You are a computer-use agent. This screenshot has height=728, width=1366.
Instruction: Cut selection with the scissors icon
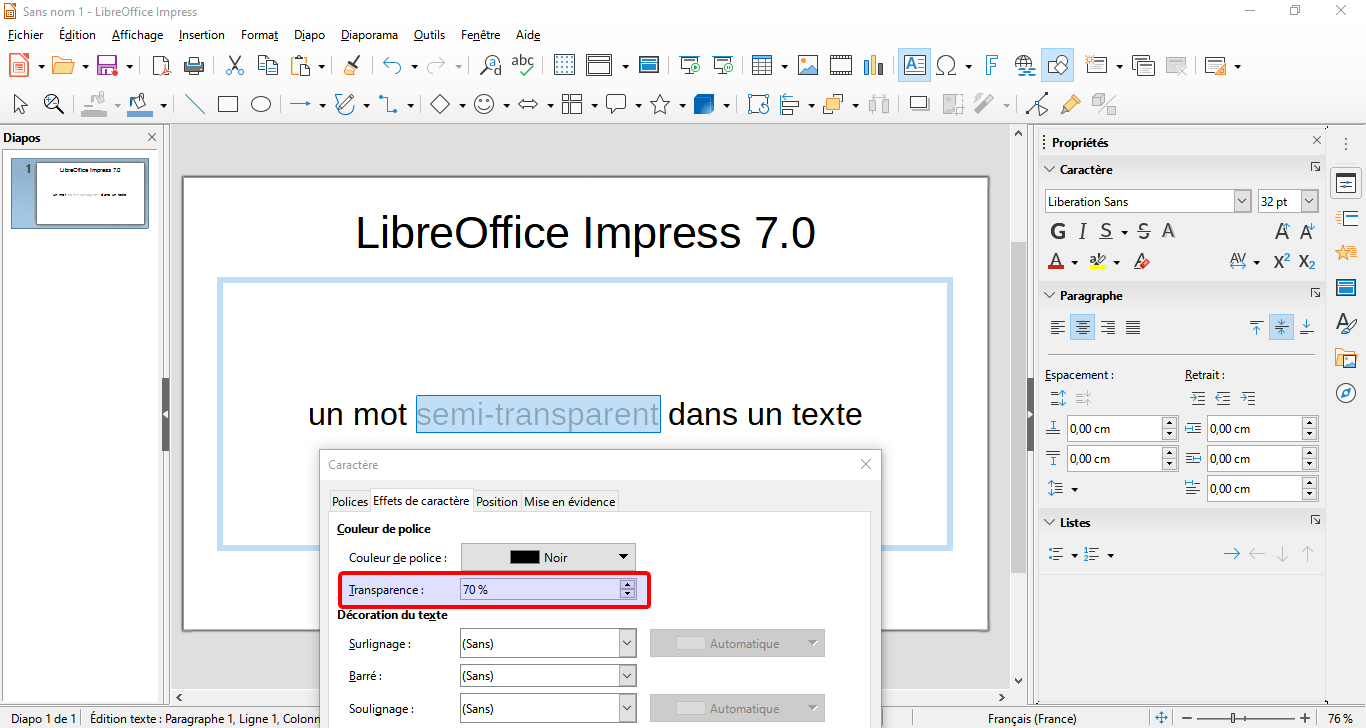(235, 66)
